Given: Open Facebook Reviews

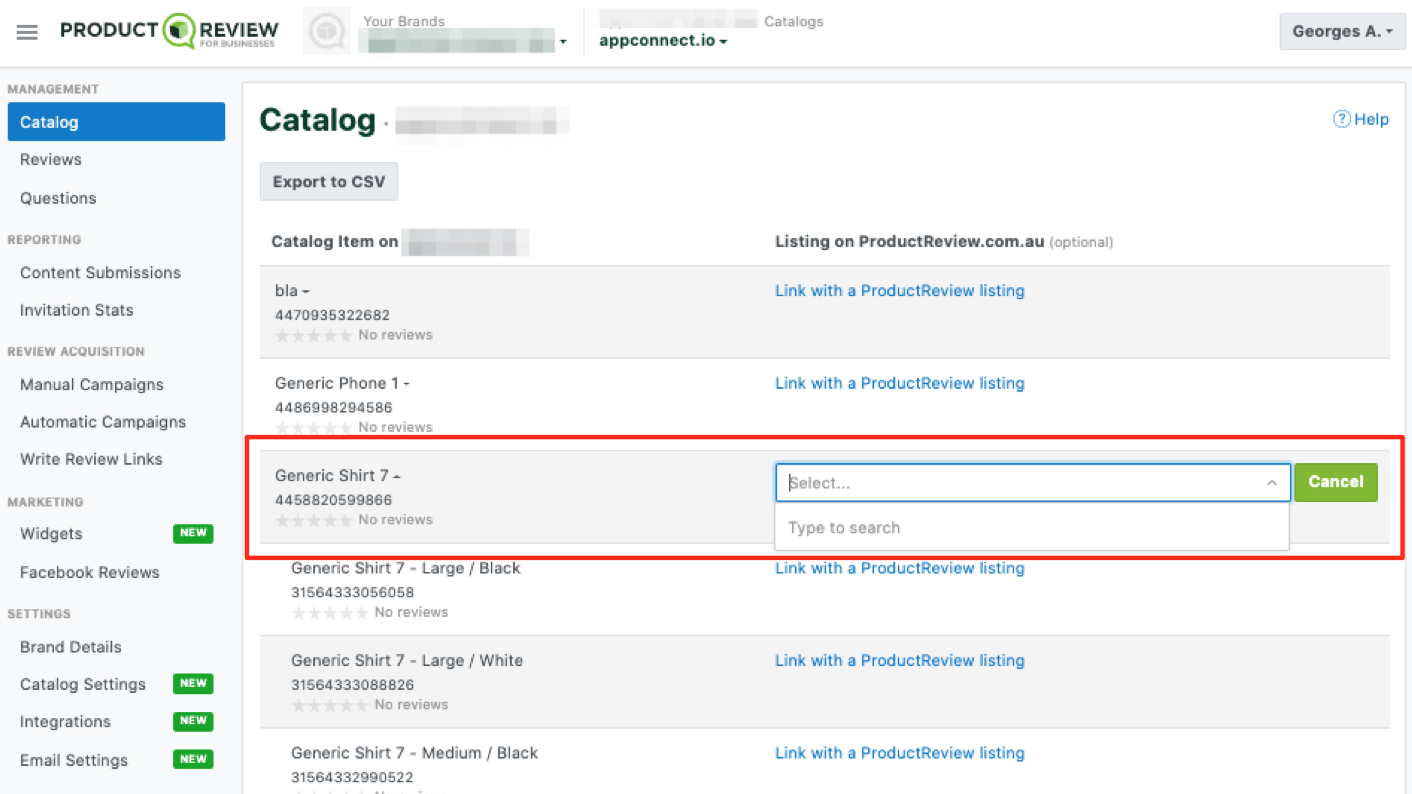Looking at the screenshot, I should (x=89, y=572).
